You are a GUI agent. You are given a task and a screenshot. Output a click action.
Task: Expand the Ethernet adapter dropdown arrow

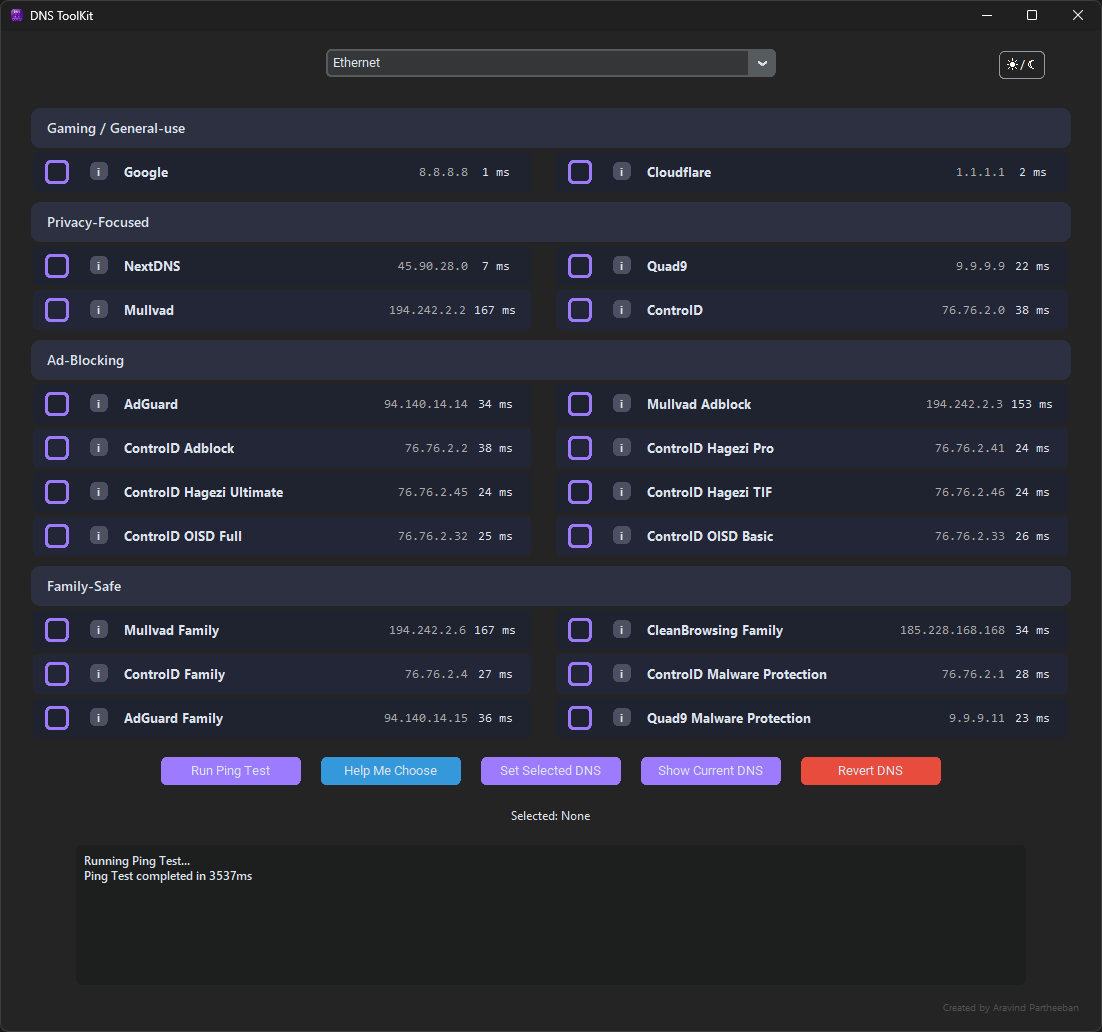pyautogui.click(x=762, y=63)
